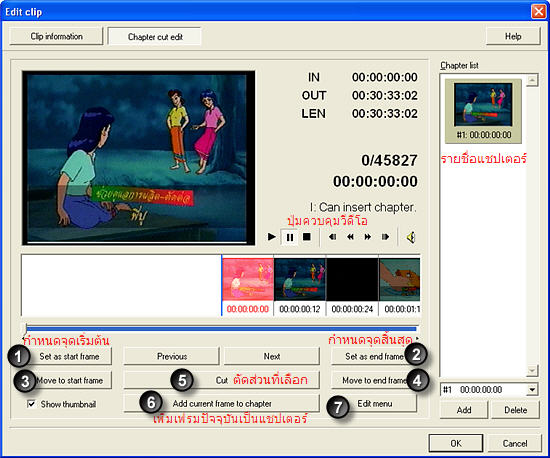Viewport: 550px width, 458px height.
Task: Click the OUT timecode 00:30:33:02
Action: point(385,95)
